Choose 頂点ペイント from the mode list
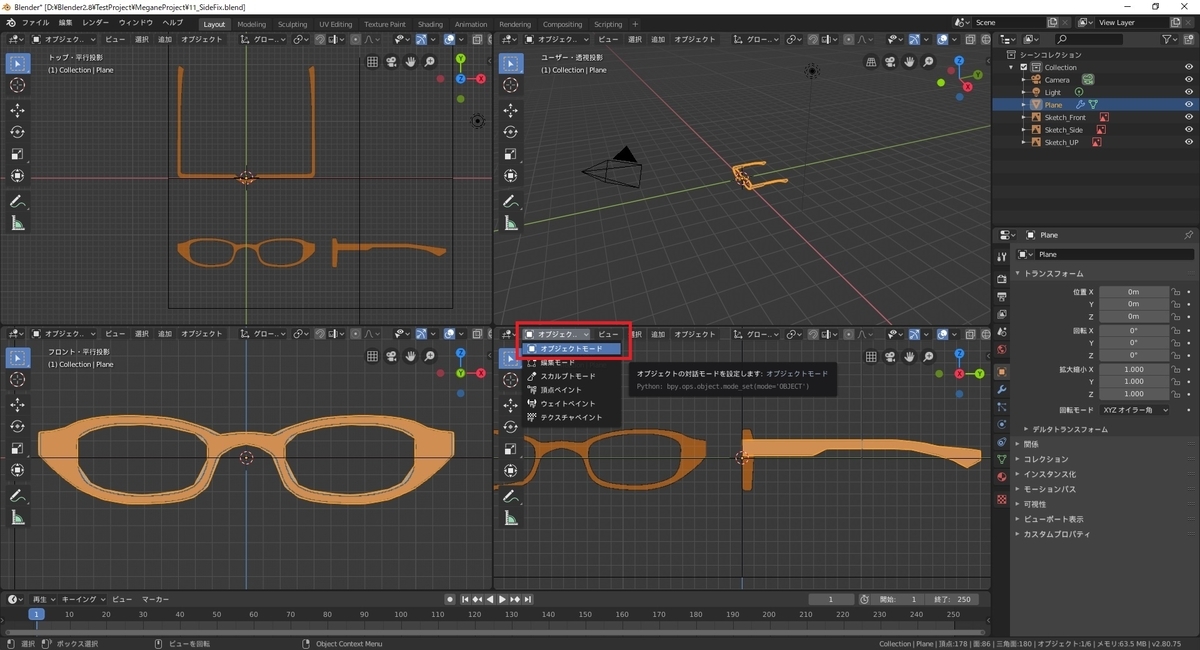The height and width of the screenshot is (650, 1200). pos(572,390)
